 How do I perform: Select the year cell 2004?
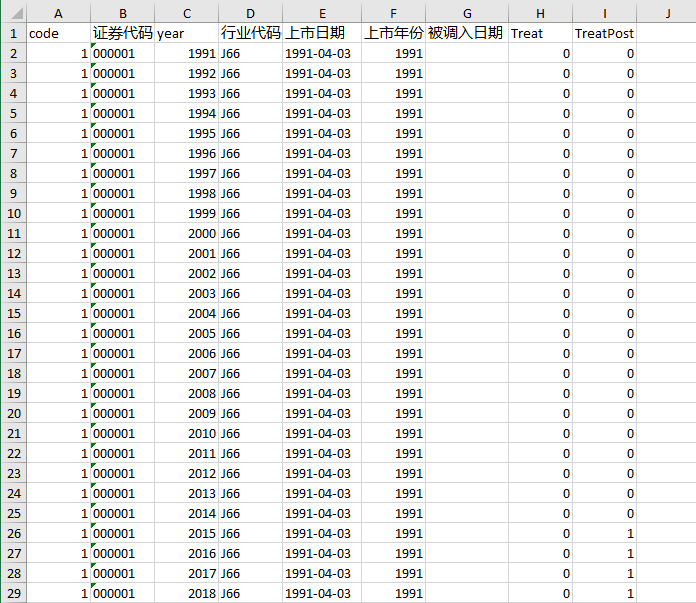click(x=186, y=313)
